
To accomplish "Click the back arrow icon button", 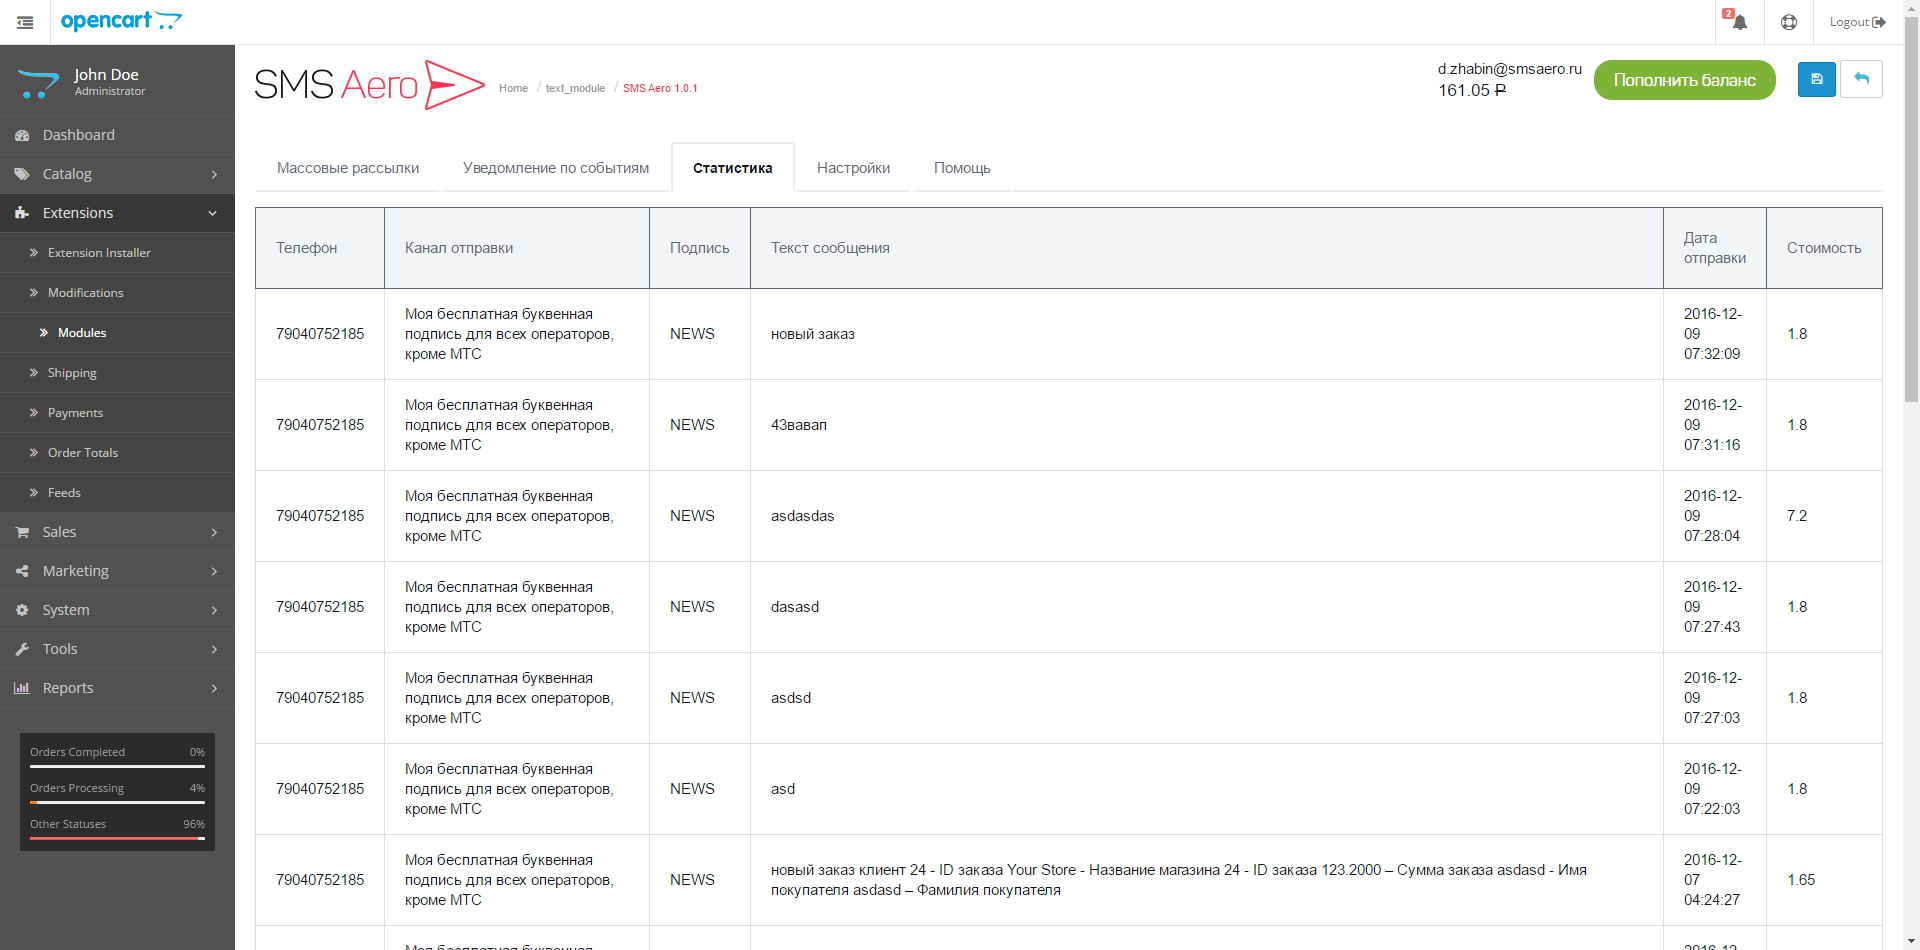I will [x=1861, y=79].
